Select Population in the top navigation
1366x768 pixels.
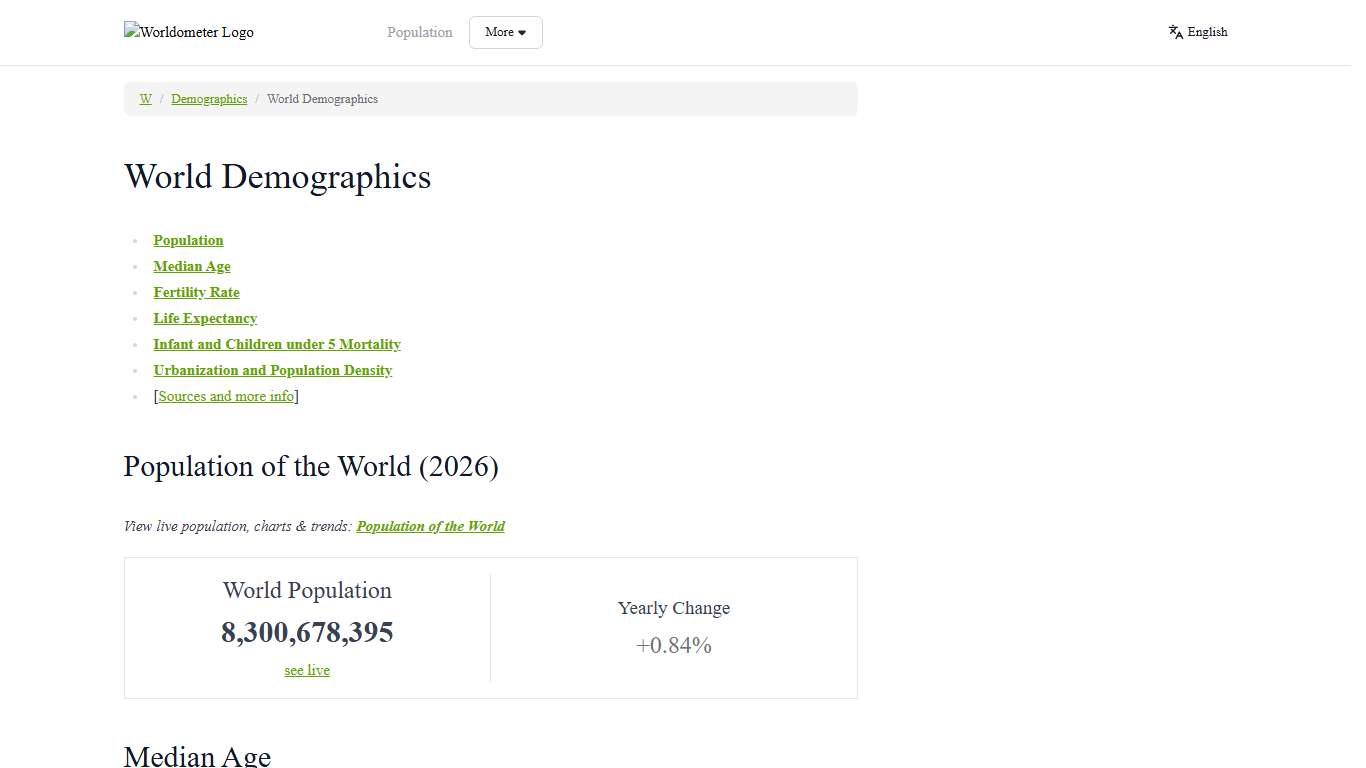point(419,32)
